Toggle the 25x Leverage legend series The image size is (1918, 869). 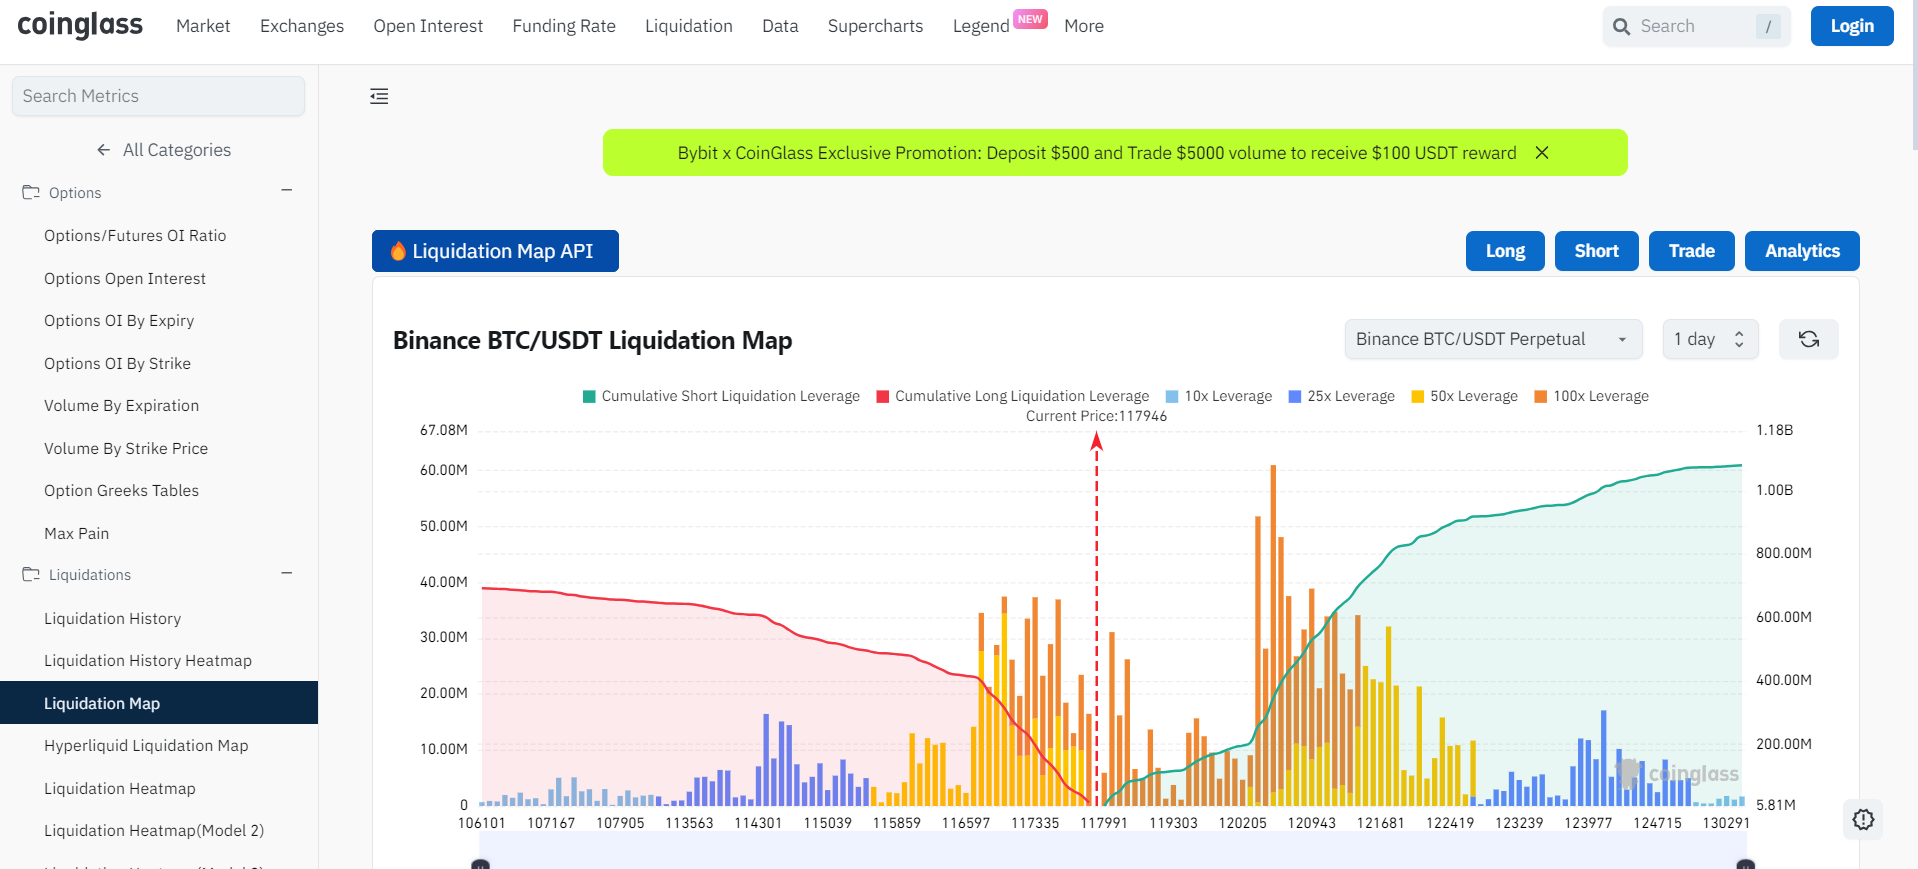(x=1341, y=396)
